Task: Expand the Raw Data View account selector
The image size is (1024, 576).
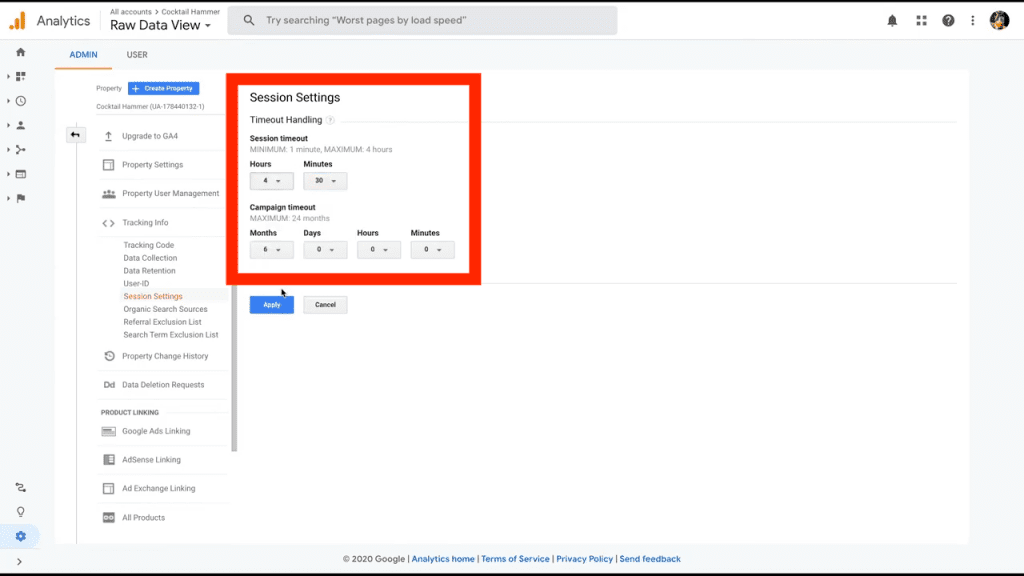Action: pos(162,25)
